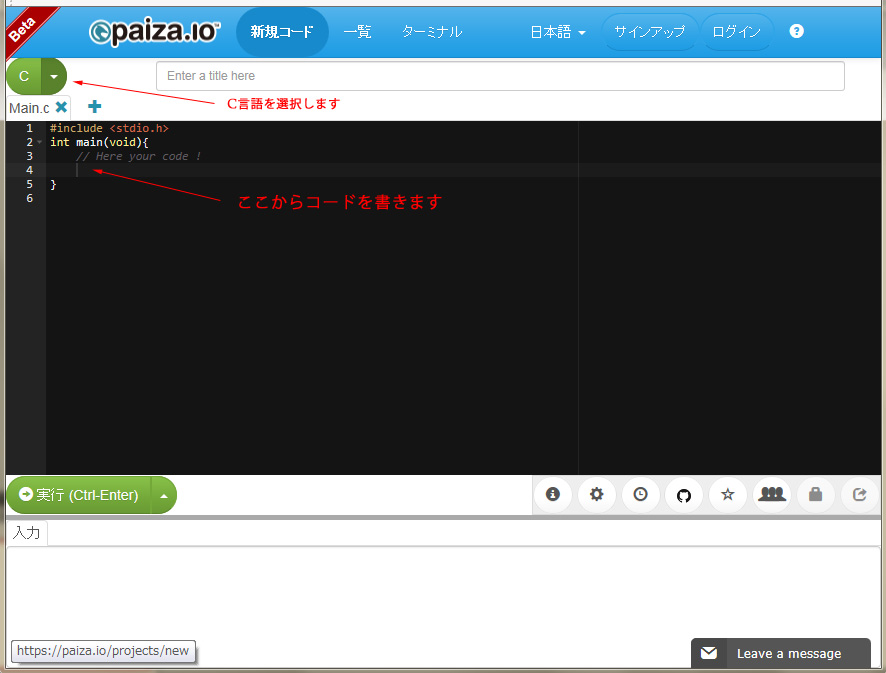
Task: Click the GitHub icon
Action: click(684, 496)
